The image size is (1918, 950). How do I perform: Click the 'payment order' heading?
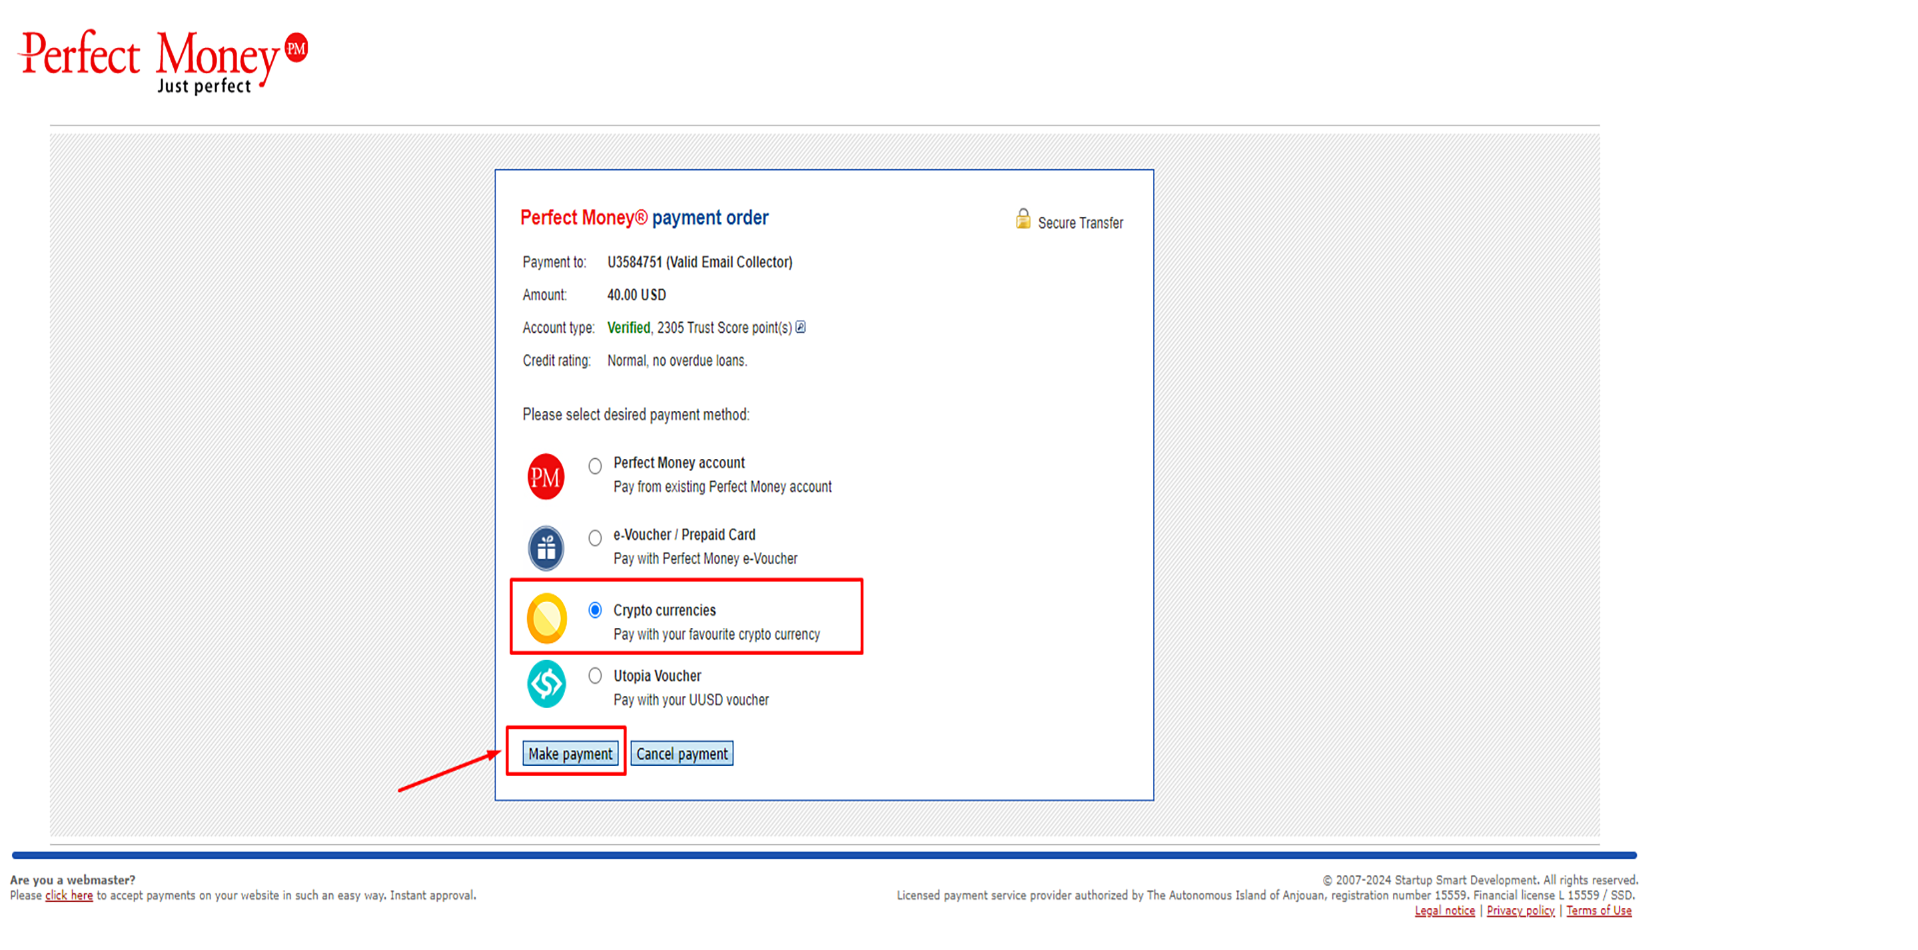tap(710, 218)
